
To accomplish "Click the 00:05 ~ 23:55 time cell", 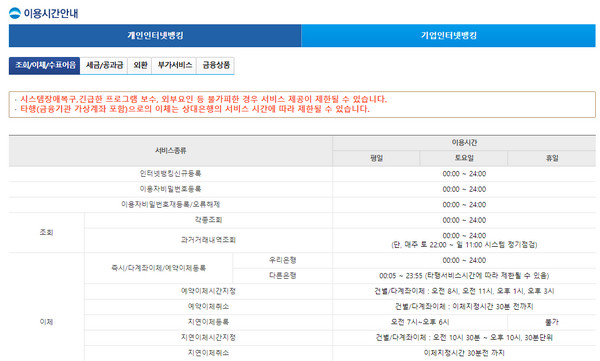I will (x=464, y=276).
